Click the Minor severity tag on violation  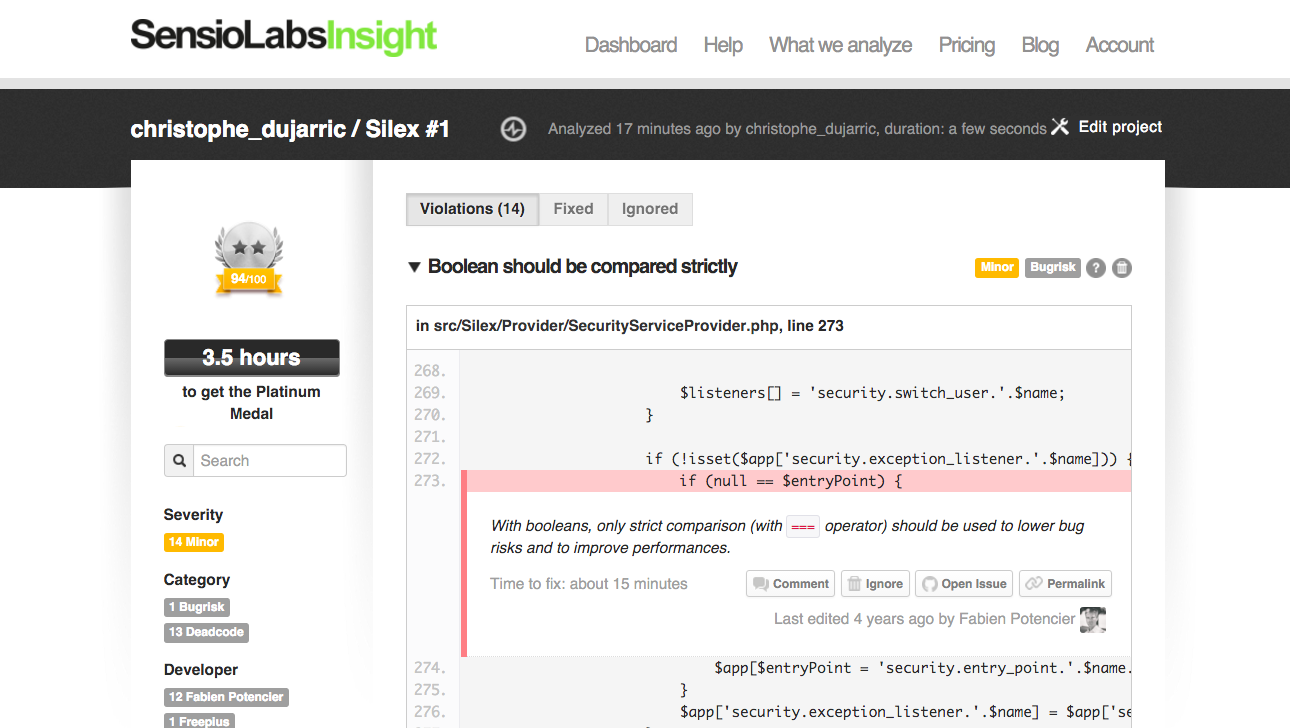(x=997, y=267)
